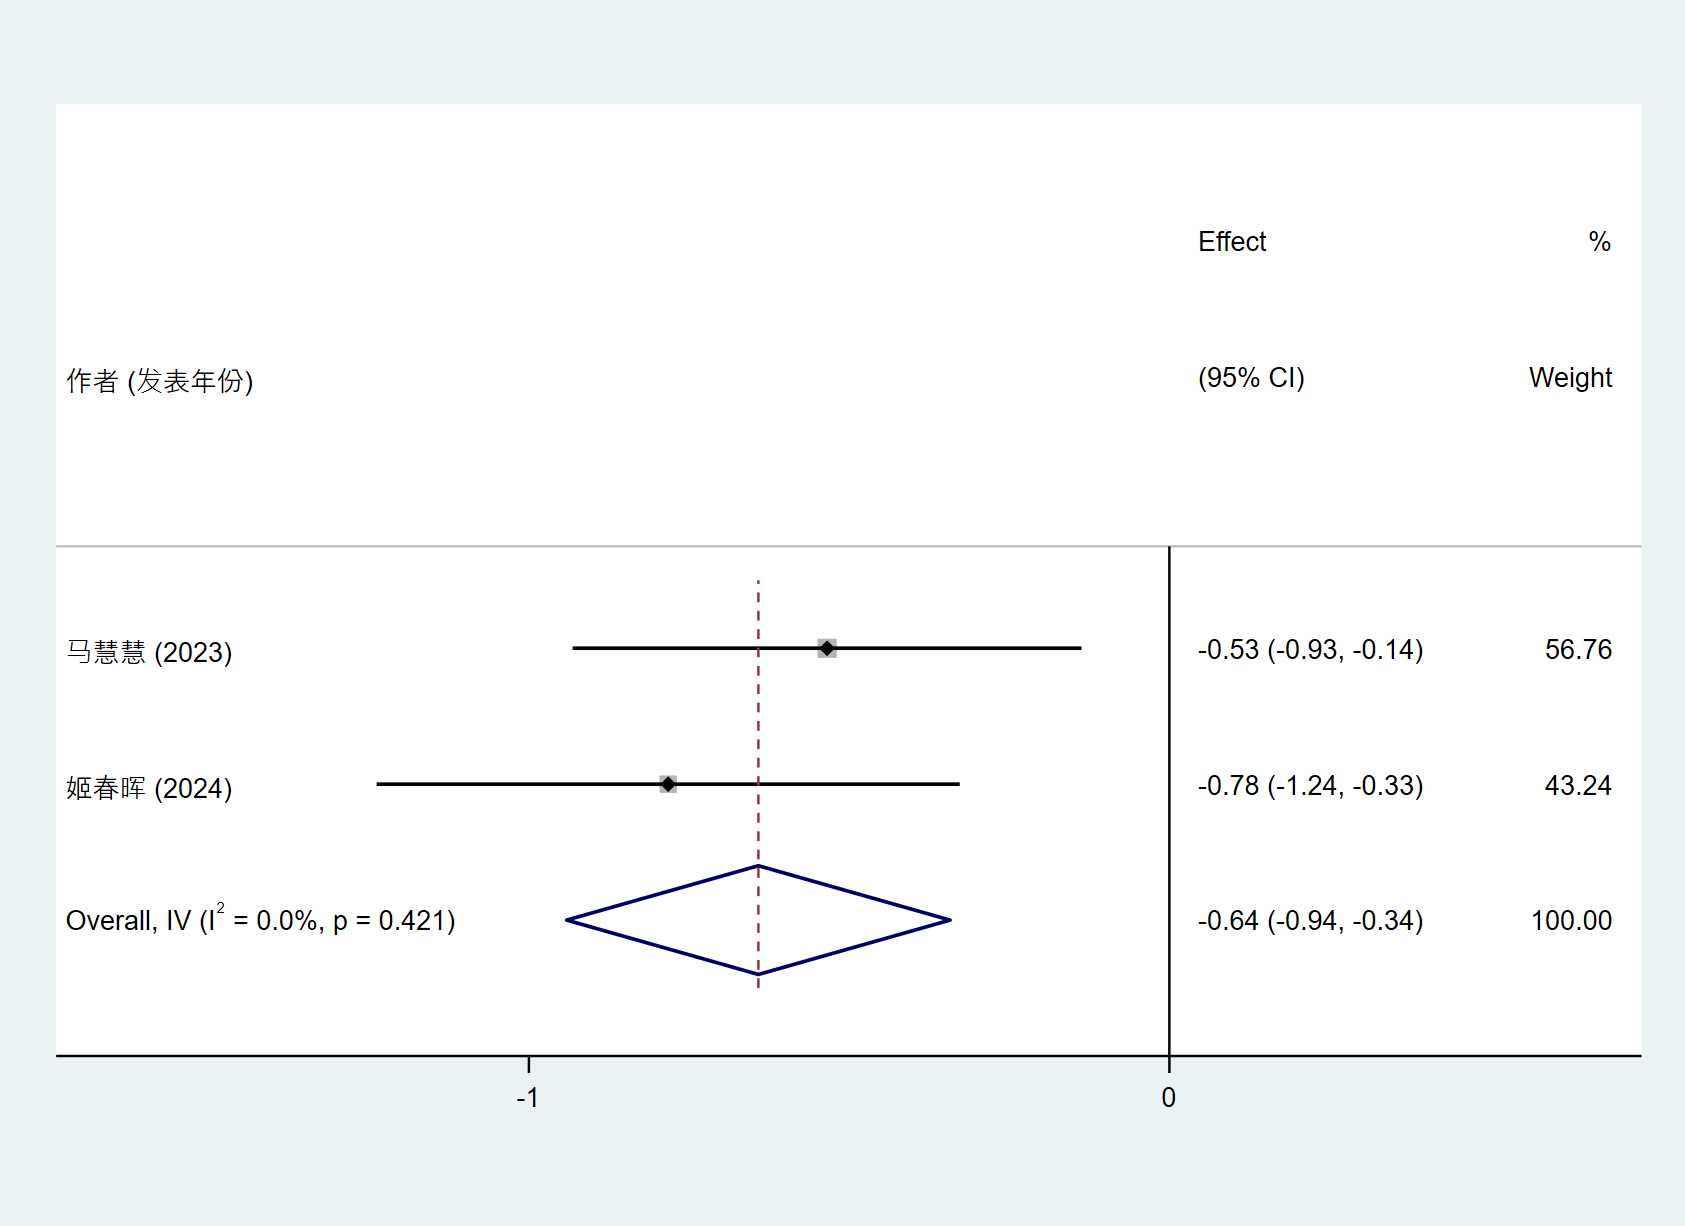This screenshot has width=1685, height=1226.
Task: Click the weight value 56.76
Action: click(1578, 650)
